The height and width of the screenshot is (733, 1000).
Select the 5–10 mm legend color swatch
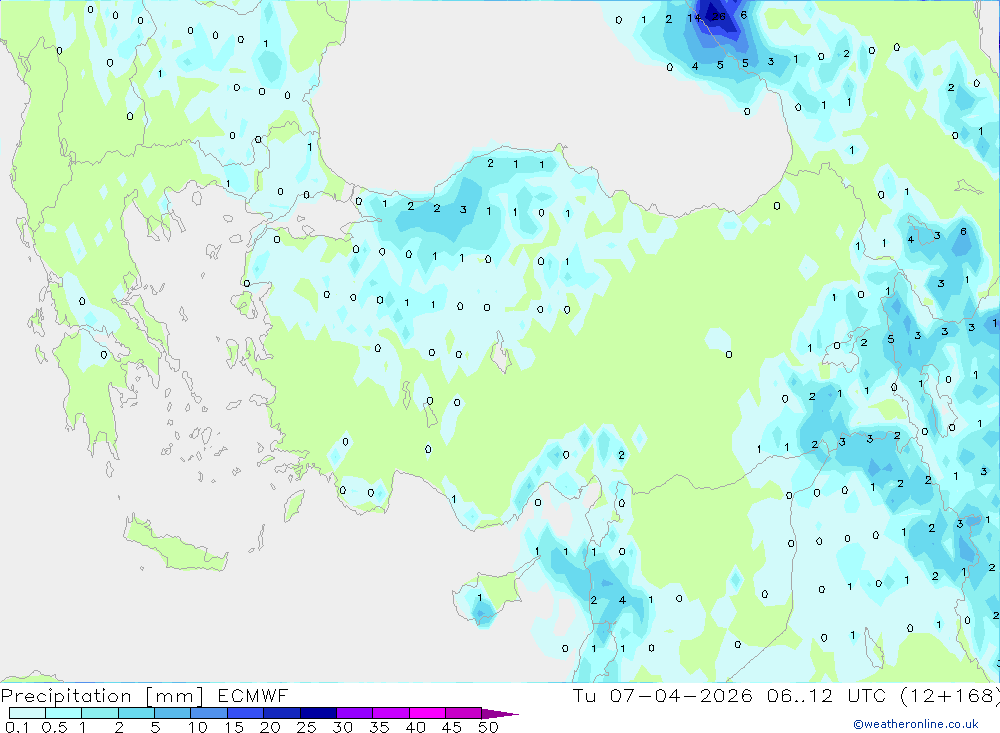[172, 713]
